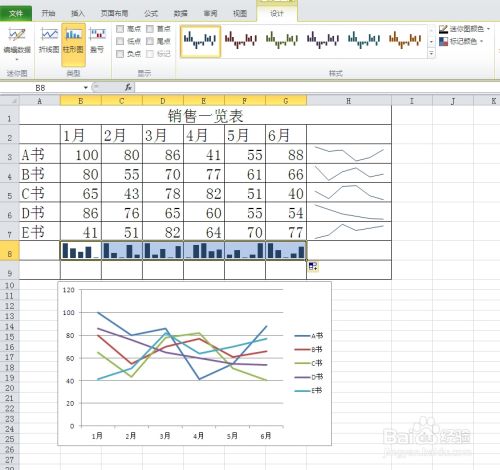The height and width of the screenshot is (470, 500).
Task: Enable the 低点 (Low Point) checkbox
Action: 120,41
